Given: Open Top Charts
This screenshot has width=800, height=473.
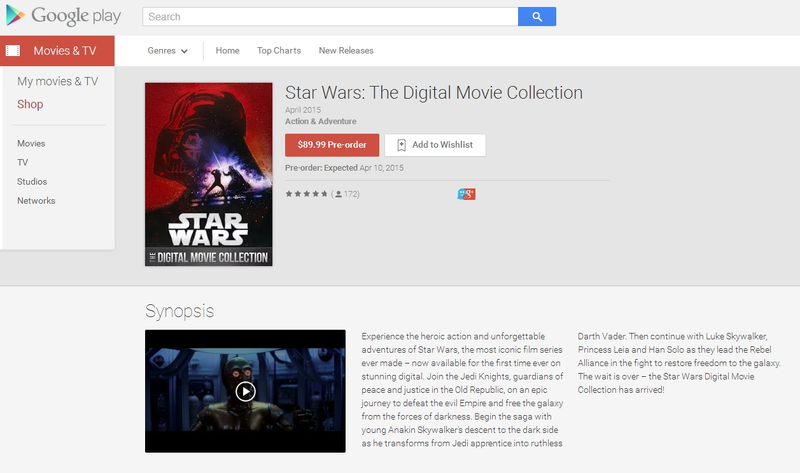Looking at the screenshot, I should [279, 51].
